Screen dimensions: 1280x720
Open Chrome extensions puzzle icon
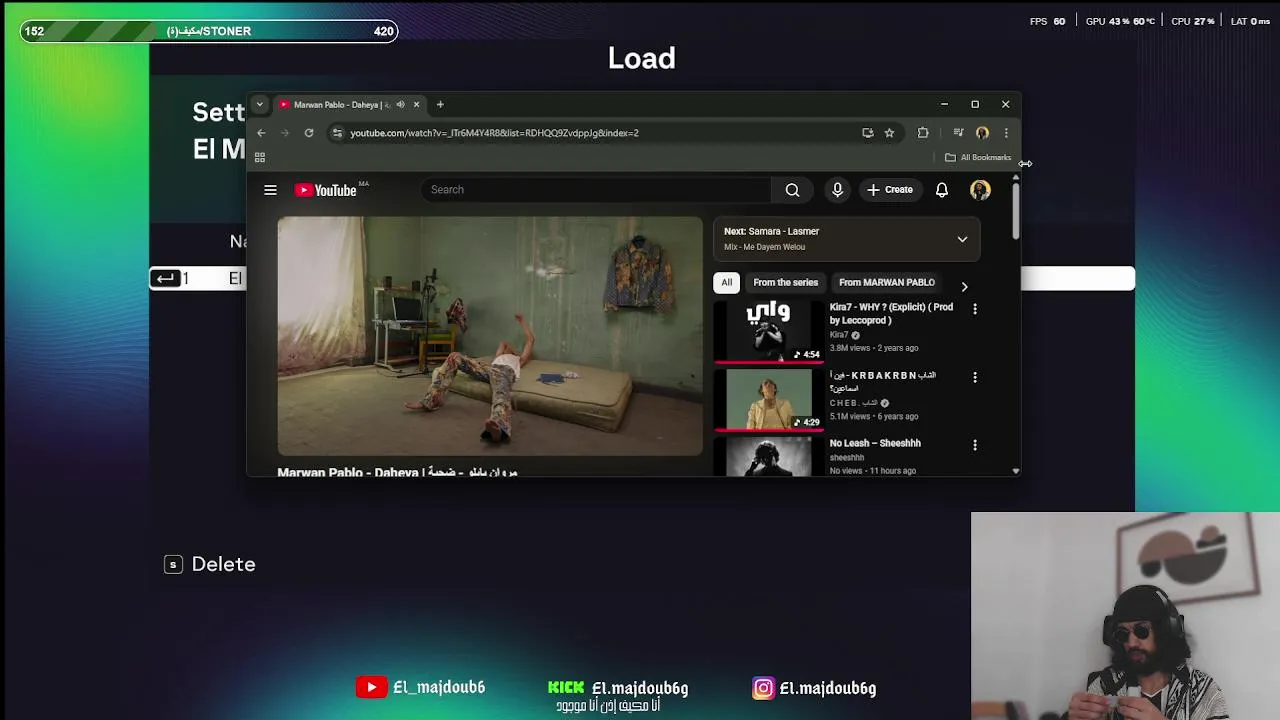[x=923, y=133]
